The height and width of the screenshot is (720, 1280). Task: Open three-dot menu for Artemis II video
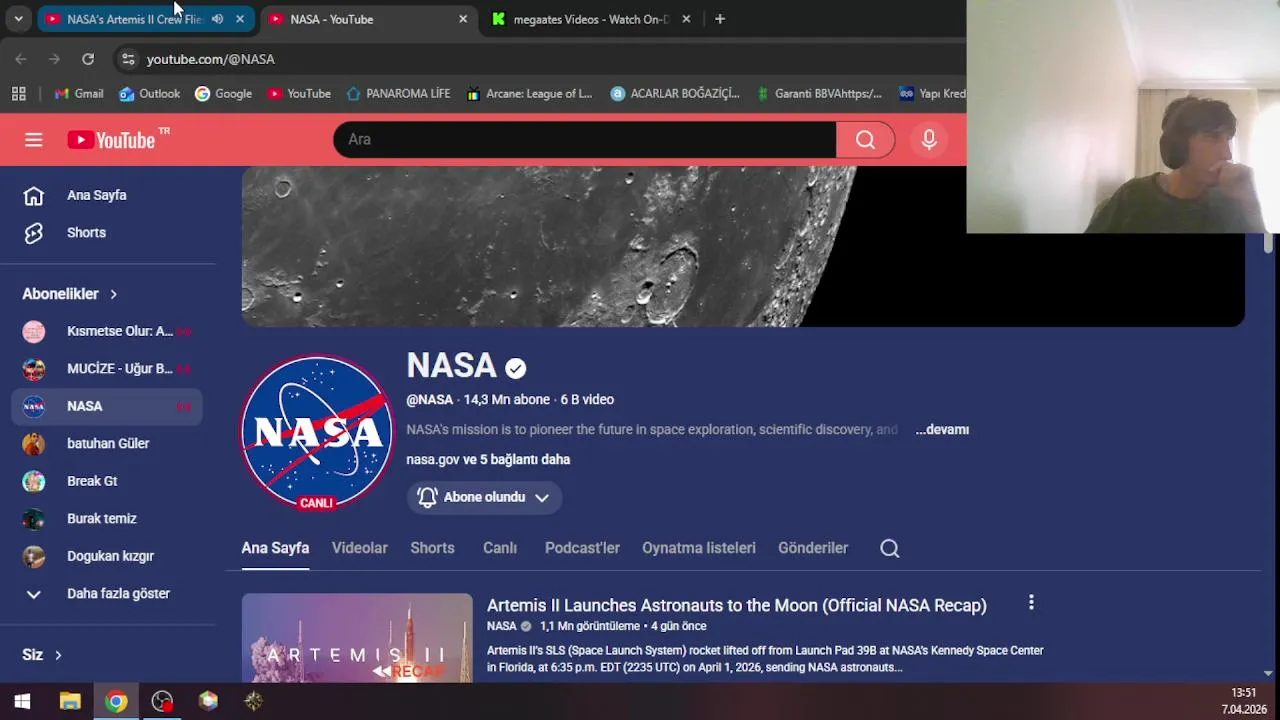1031,602
